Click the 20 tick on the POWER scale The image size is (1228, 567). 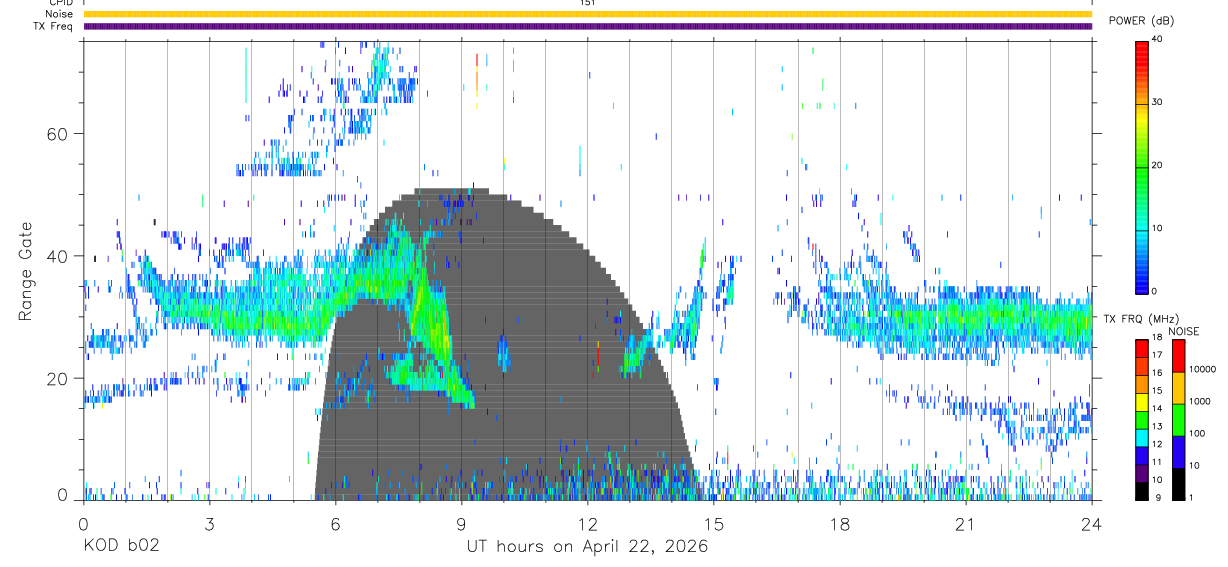point(1157,165)
